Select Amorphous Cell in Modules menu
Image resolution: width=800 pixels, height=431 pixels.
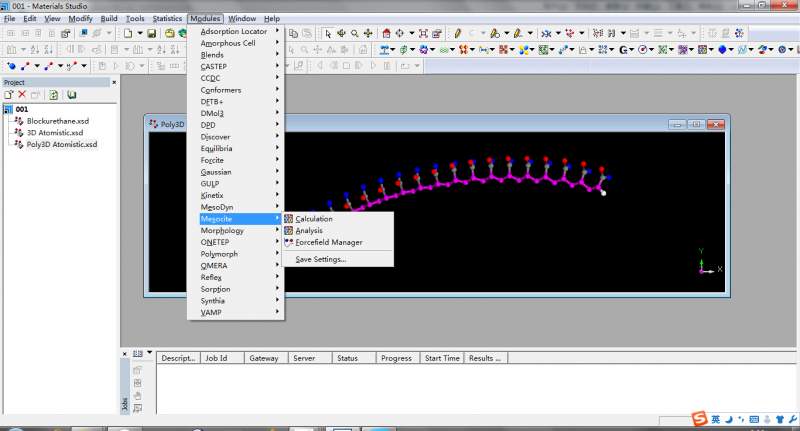point(235,43)
